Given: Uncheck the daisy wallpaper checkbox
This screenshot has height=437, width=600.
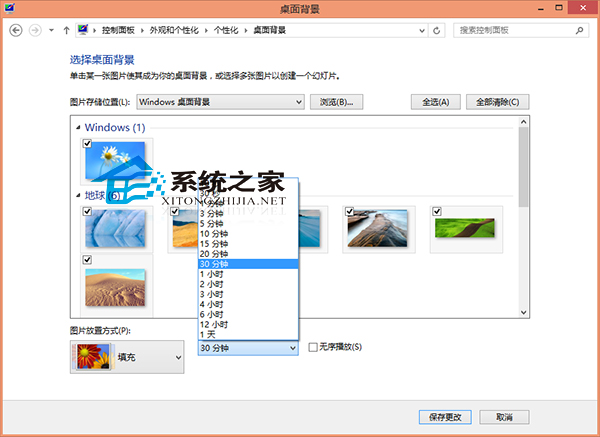Looking at the screenshot, I should (87, 143).
